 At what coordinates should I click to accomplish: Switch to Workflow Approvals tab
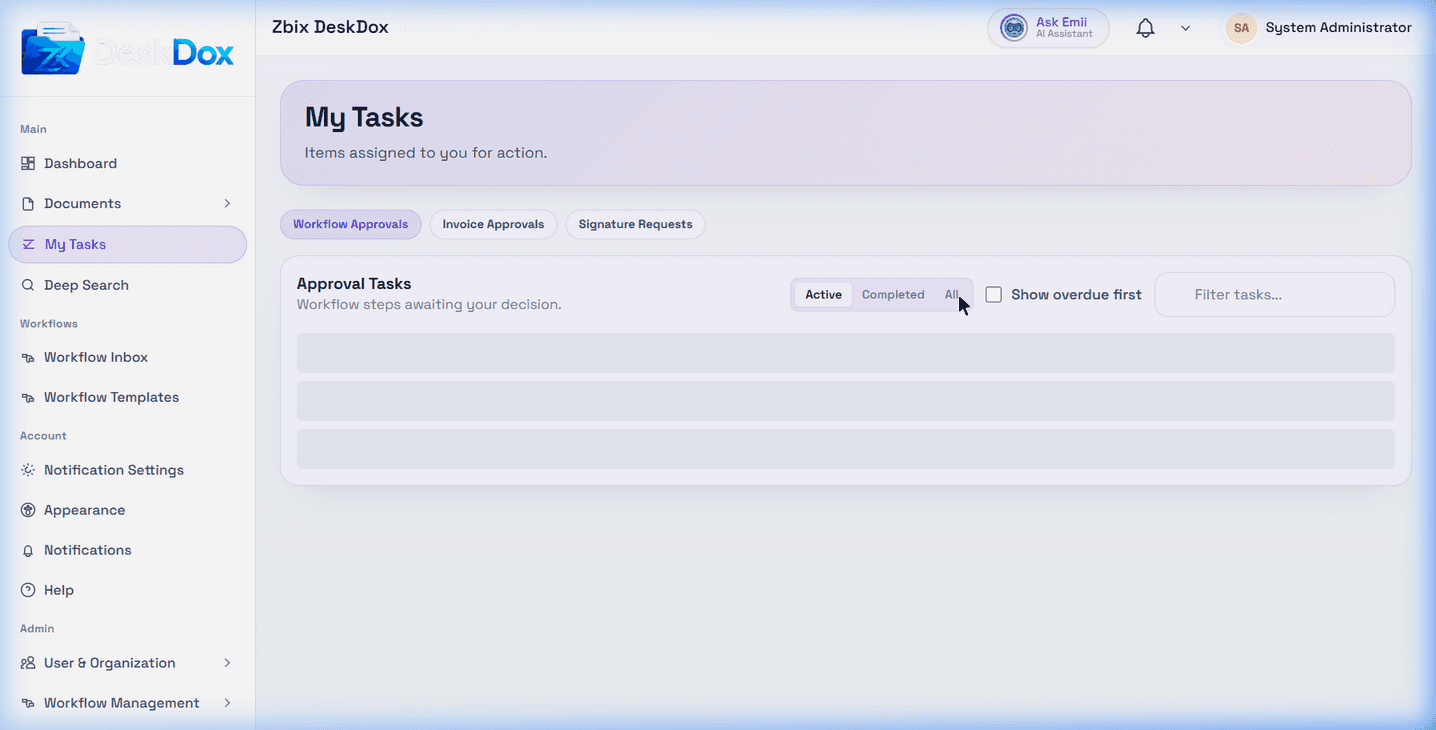350,224
